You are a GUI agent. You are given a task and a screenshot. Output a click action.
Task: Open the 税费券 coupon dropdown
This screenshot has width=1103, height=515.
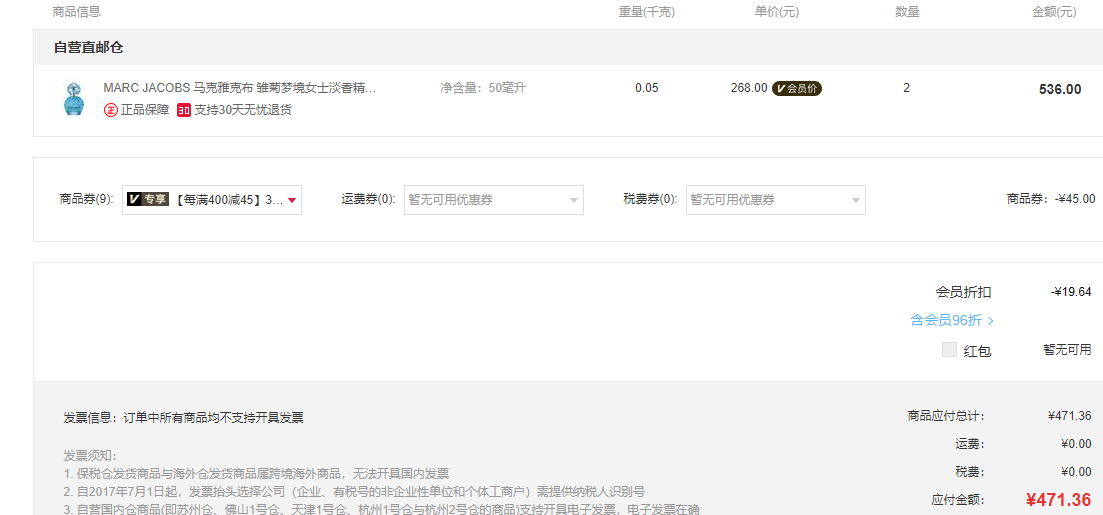(776, 200)
